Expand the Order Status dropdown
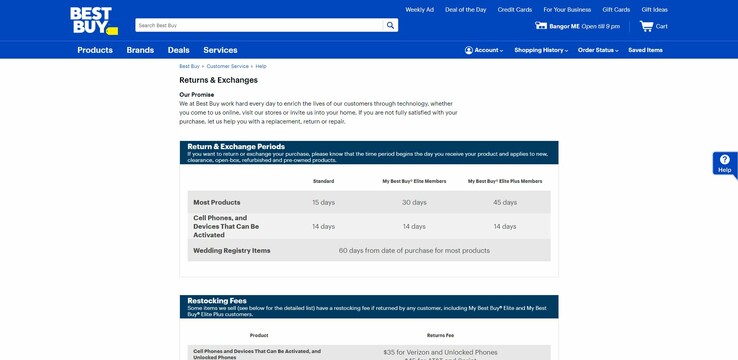The width and height of the screenshot is (738, 360). click(598, 50)
